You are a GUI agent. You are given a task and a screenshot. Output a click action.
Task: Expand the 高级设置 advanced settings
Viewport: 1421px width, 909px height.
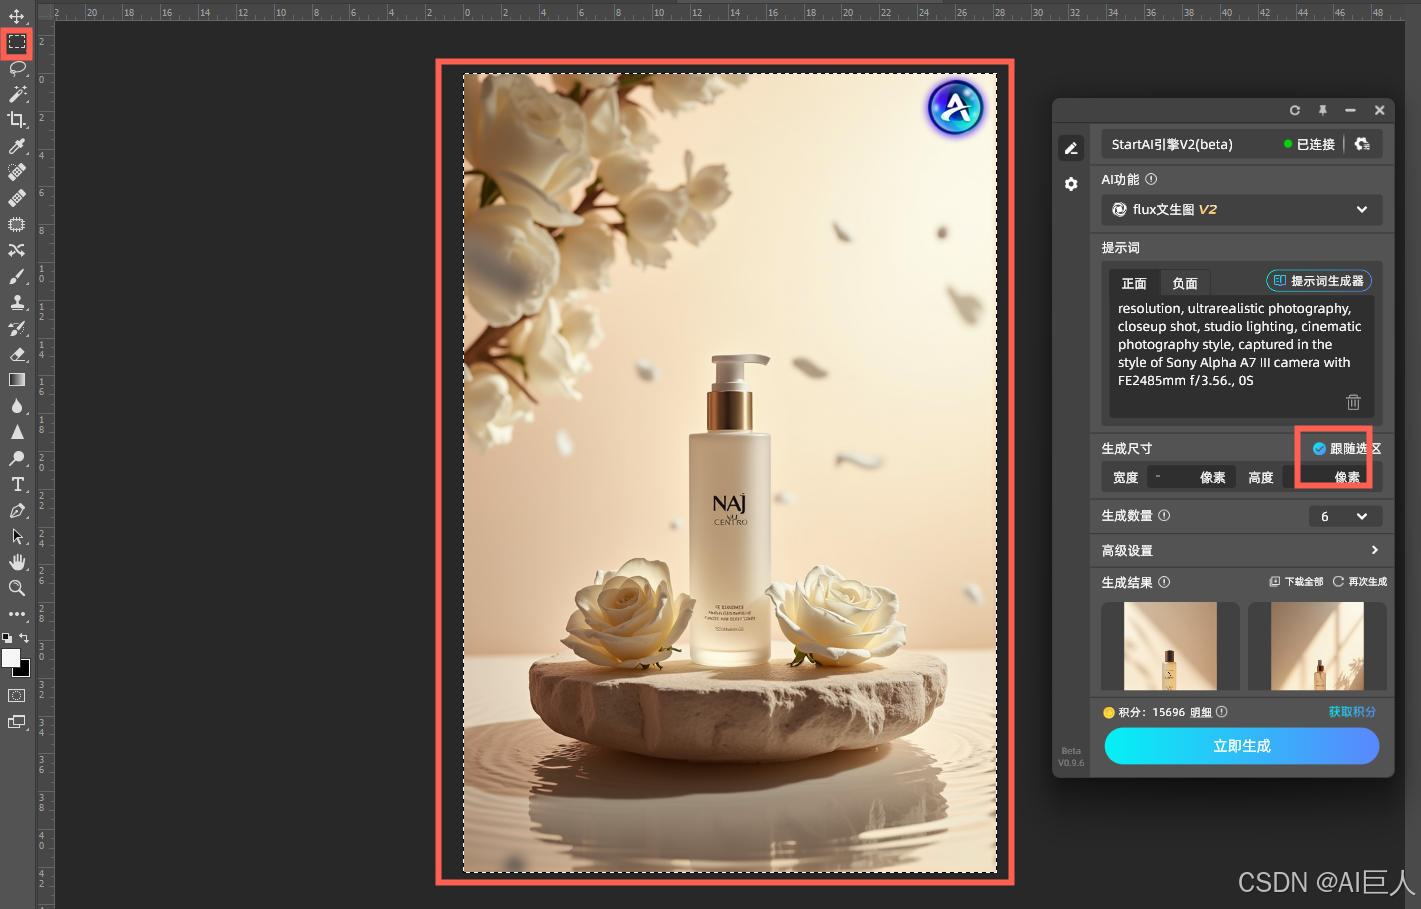pyautogui.click(x=1242, y=550)
